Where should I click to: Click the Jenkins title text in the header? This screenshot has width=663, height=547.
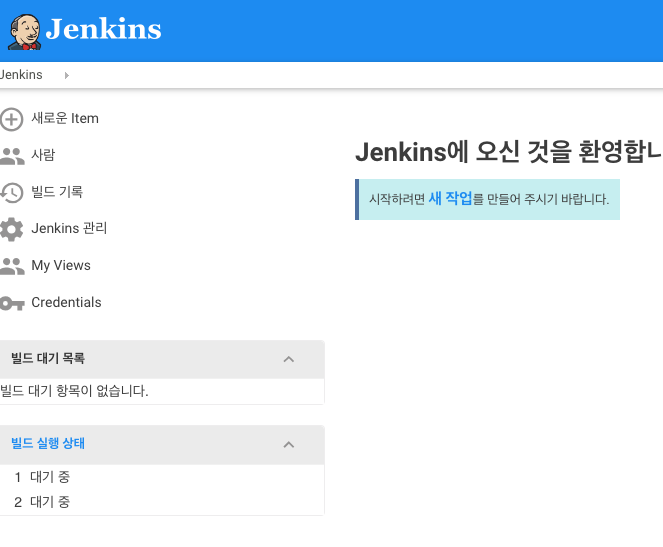[104, 29]
